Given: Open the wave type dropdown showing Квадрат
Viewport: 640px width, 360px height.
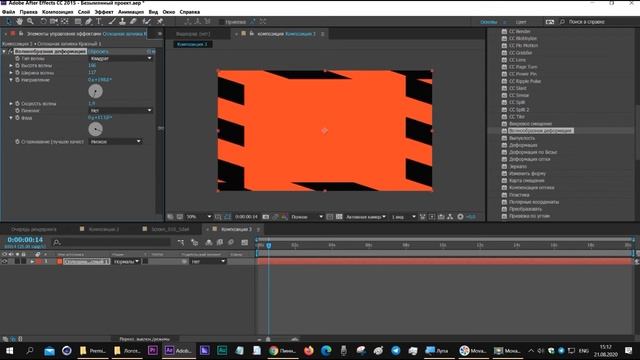Looking at the screenshot, I should pyautogui.click(x=121, y=58).
